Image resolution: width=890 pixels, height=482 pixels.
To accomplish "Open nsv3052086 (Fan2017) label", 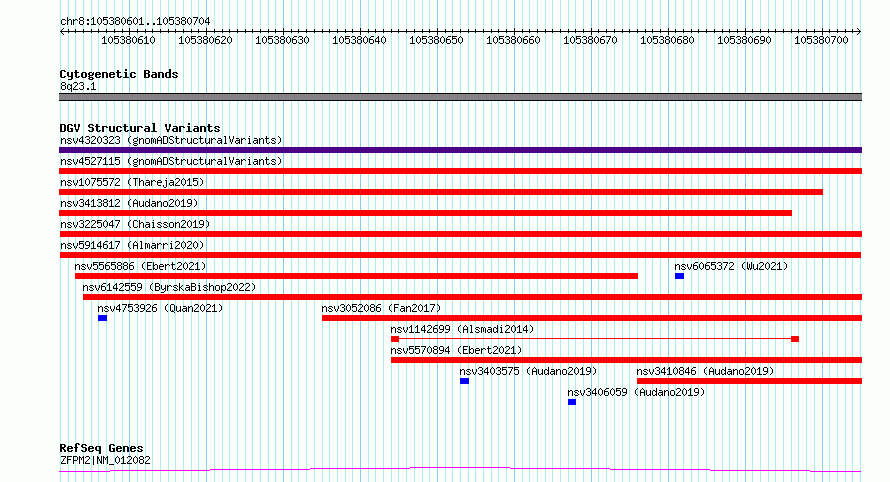I will (381, 308).
